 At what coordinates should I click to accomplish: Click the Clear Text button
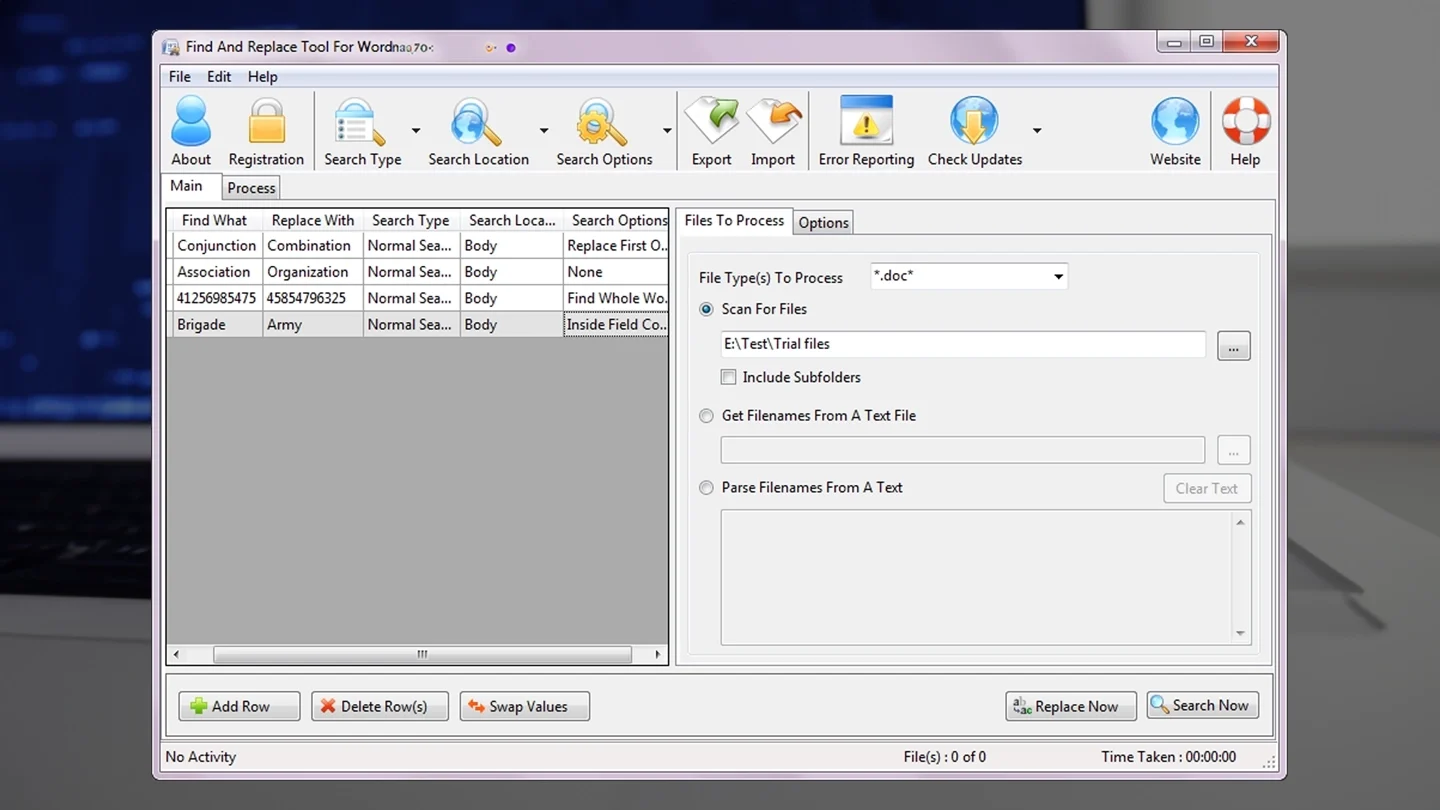tap(1207, 488)
